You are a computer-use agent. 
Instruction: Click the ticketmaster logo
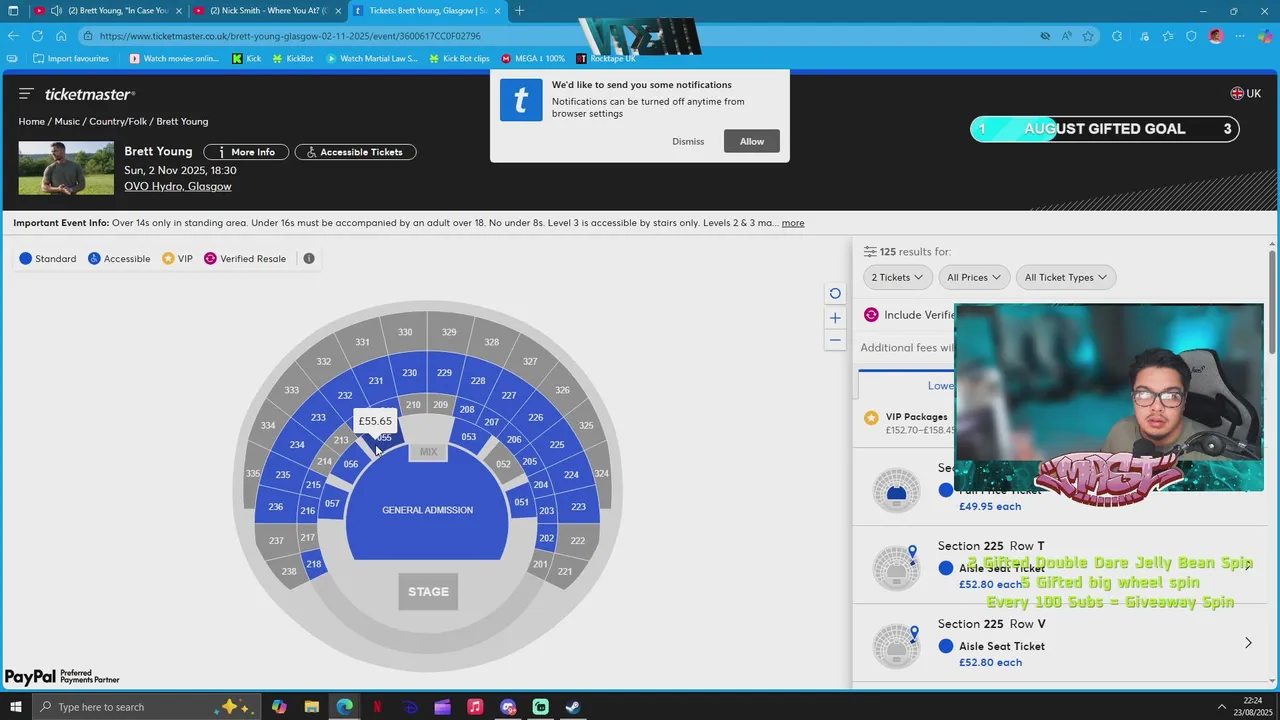tap(89, 94)
